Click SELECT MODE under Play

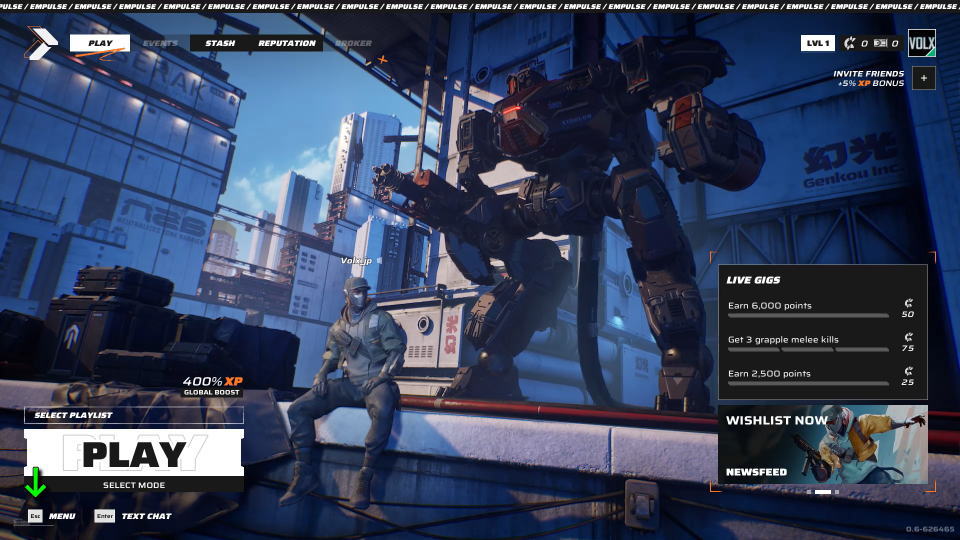click(133, 485)
